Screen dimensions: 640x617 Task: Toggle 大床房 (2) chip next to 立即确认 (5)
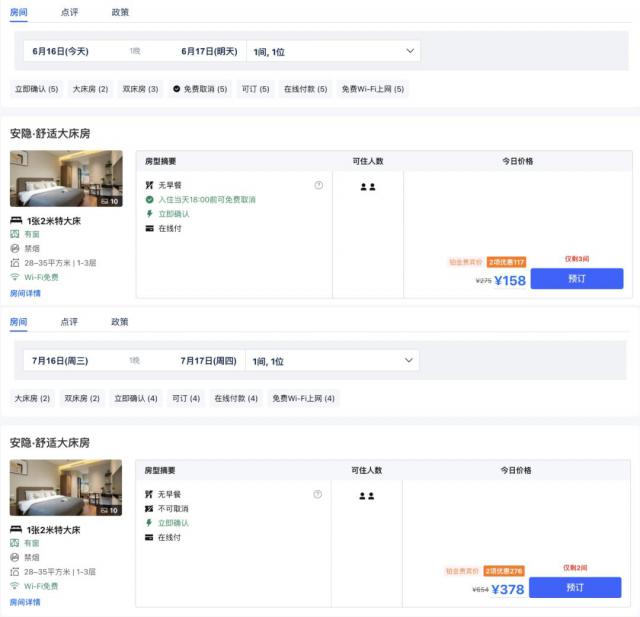[90, 89]
